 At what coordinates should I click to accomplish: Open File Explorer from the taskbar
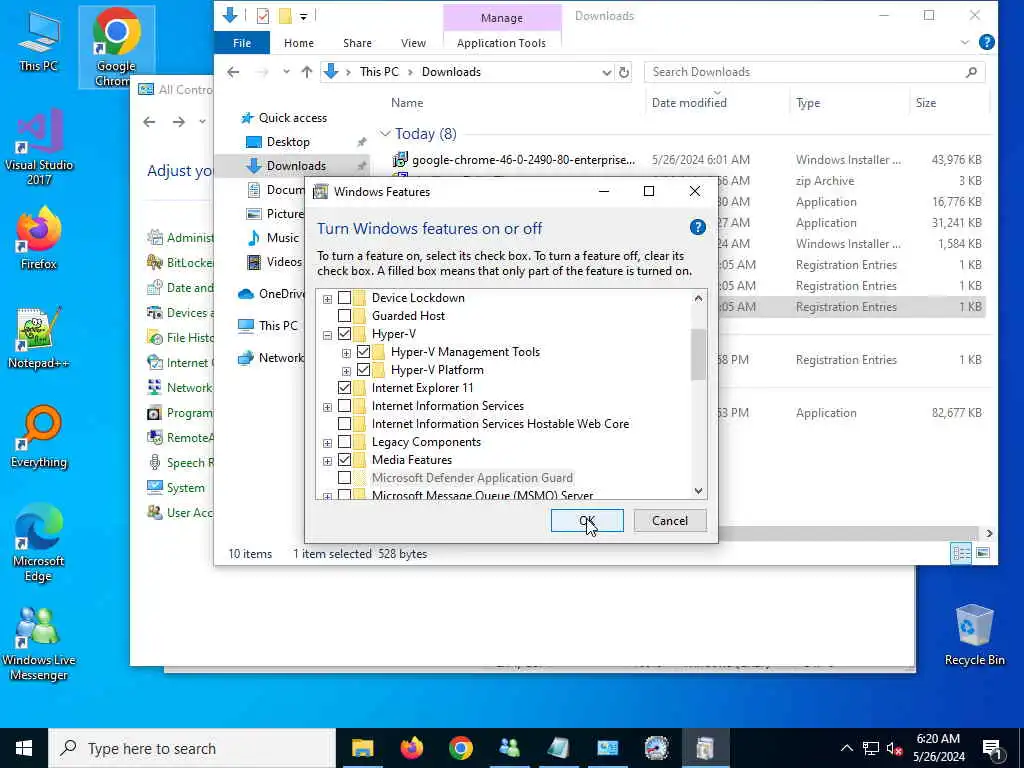pos(362,748)
